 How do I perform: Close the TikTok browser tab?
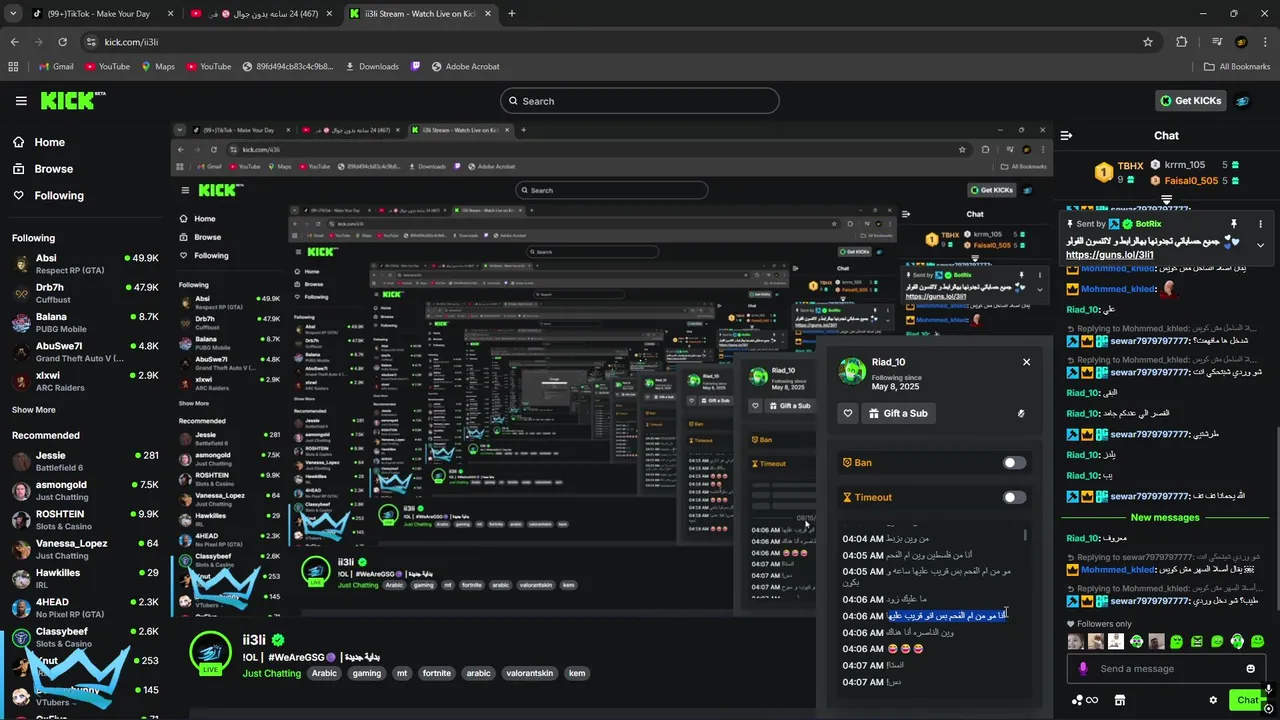[x=170, y=14]
